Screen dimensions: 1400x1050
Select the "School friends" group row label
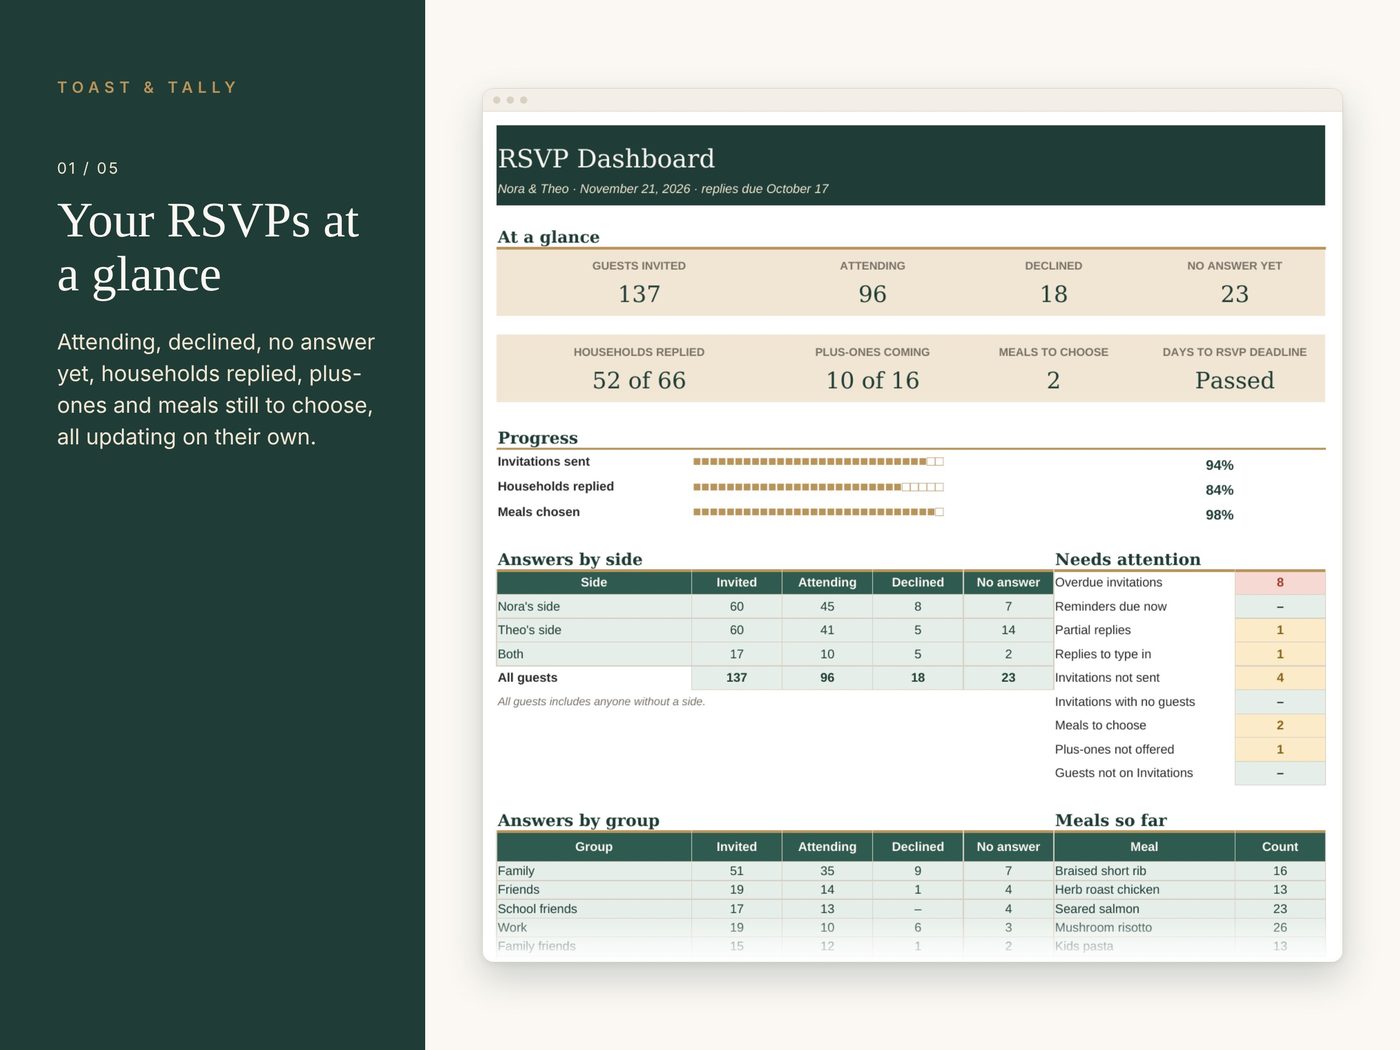tap(538, 910)
